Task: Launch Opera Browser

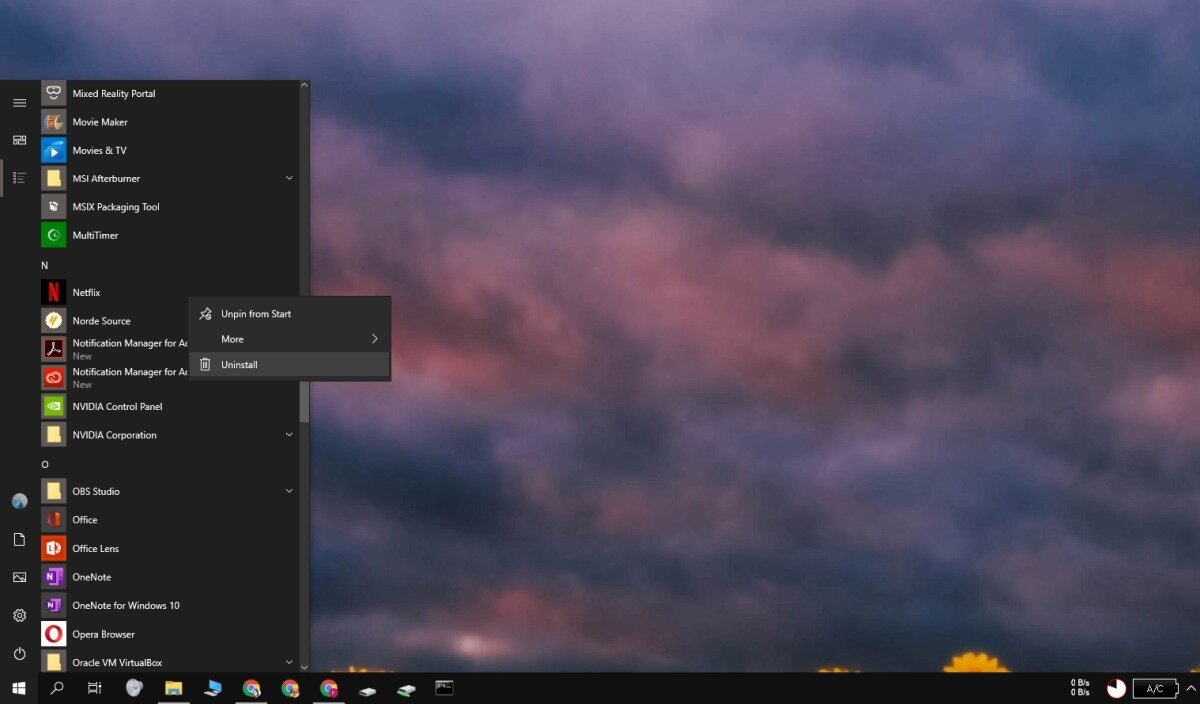Action: tap(103, 634)
